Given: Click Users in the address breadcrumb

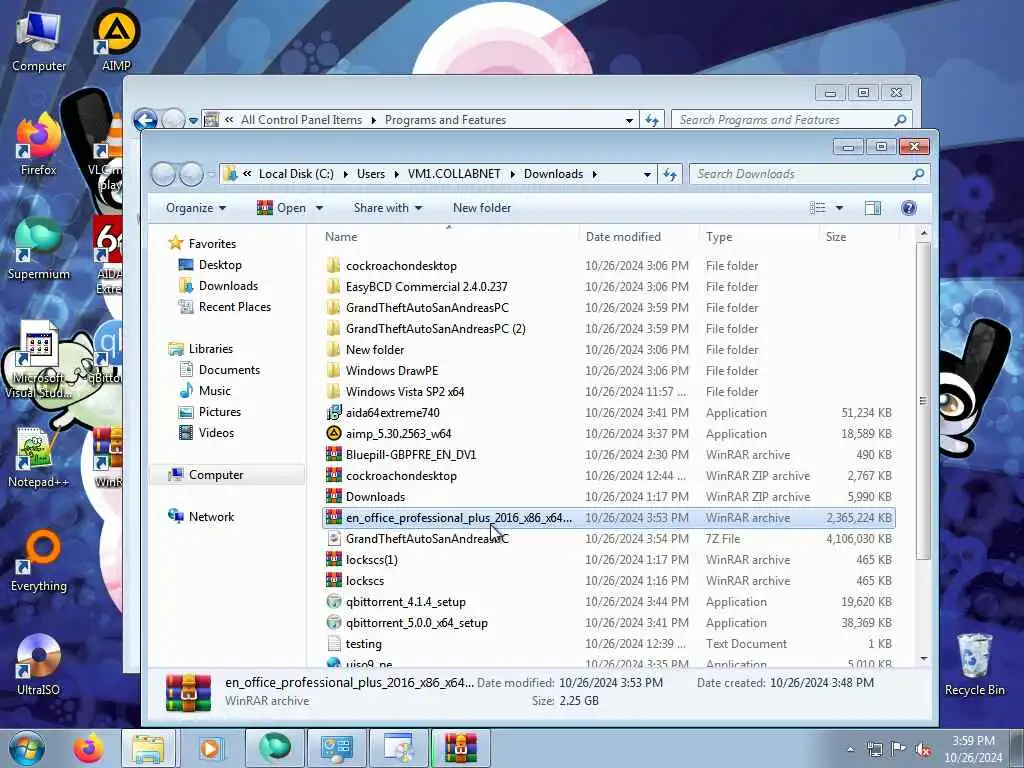Looking at the screenshot, I should pos(371,174).
